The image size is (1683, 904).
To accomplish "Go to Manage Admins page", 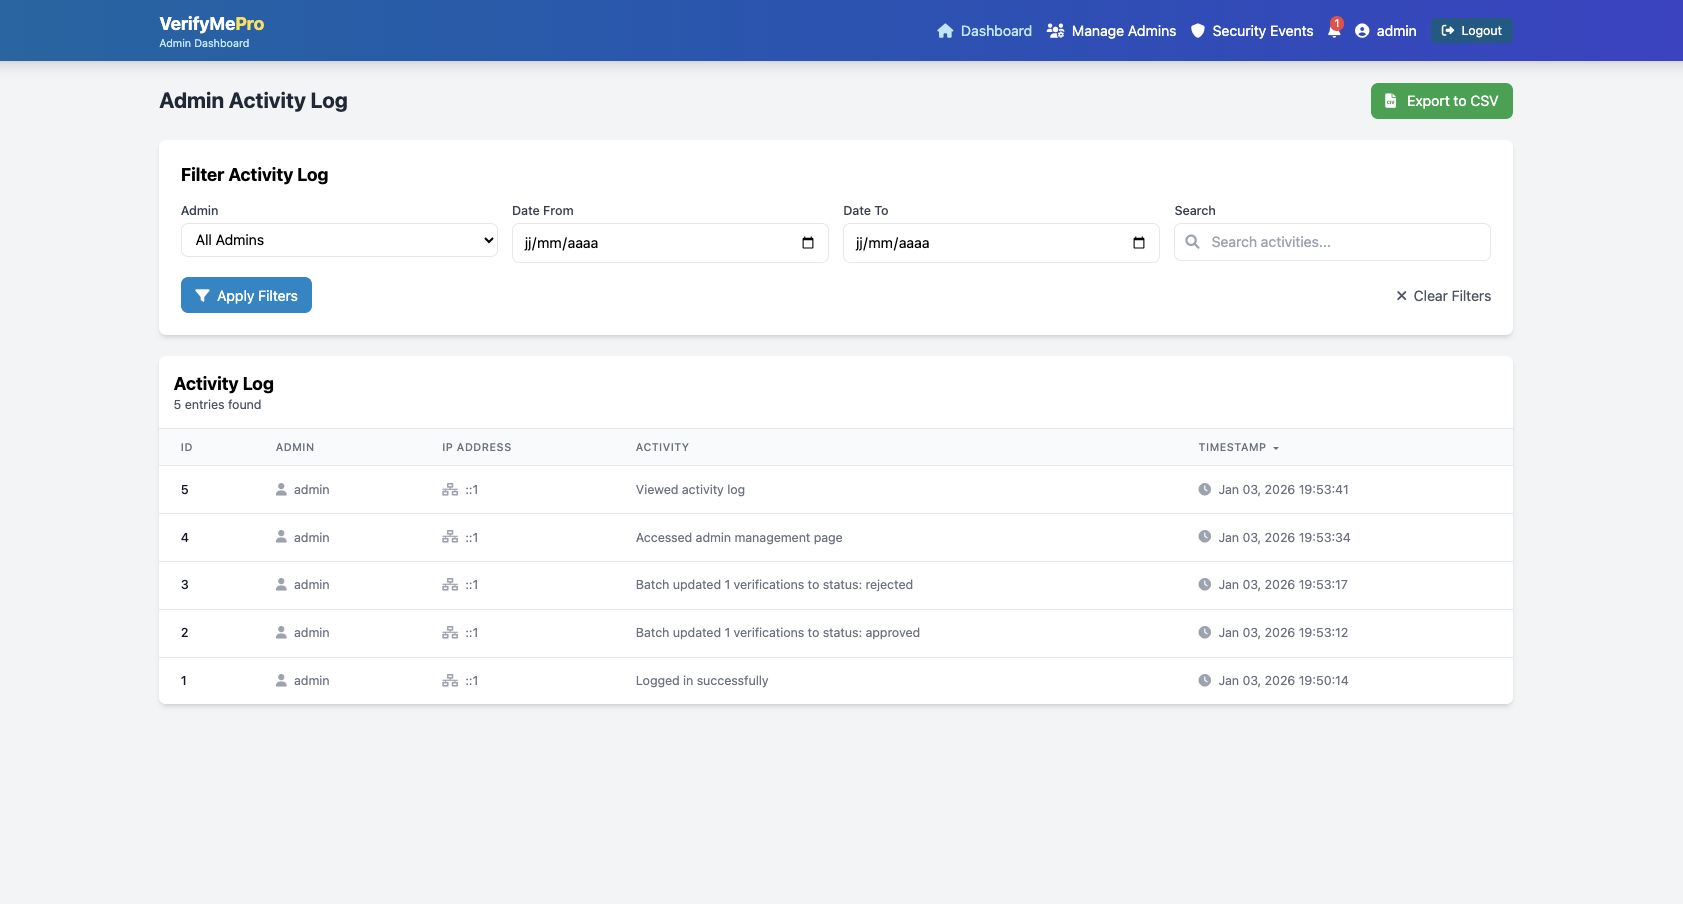I will 1123,31.
